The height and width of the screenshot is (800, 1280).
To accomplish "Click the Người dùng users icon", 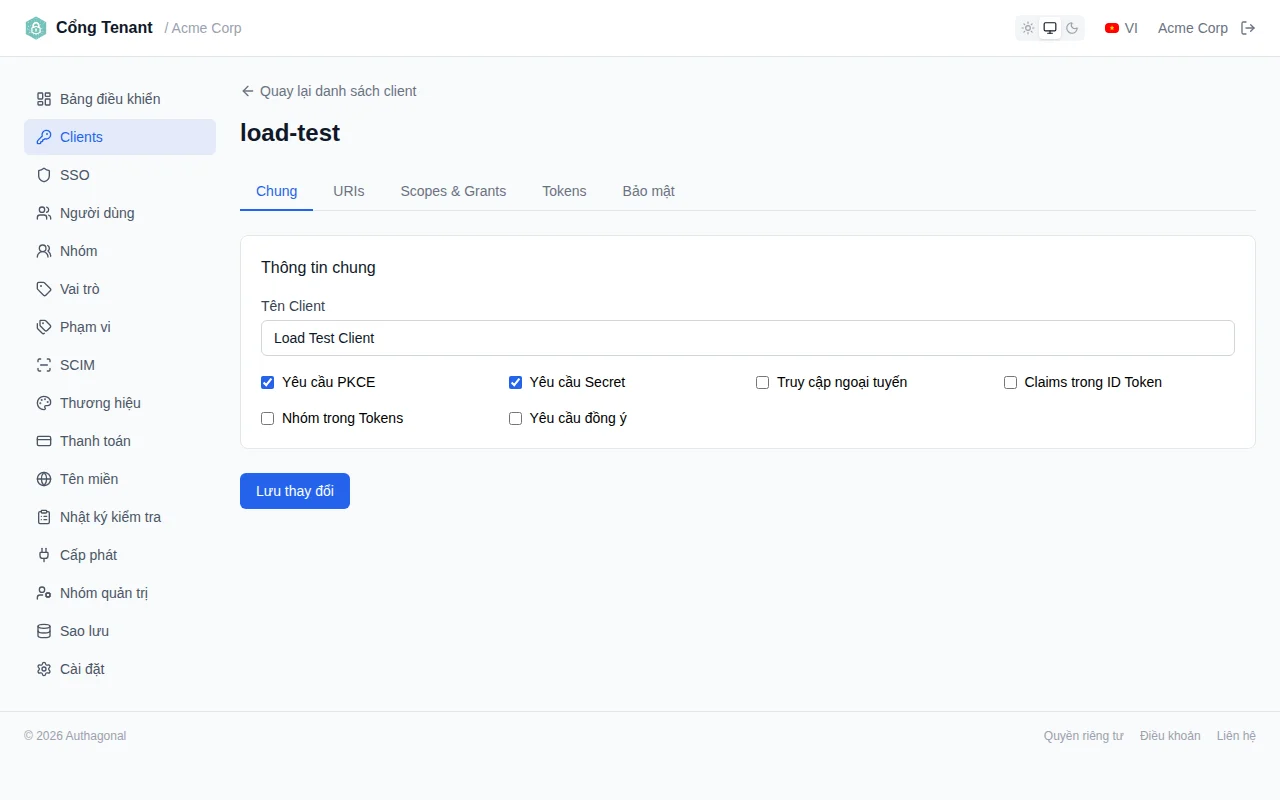I will tap(44, 213).
